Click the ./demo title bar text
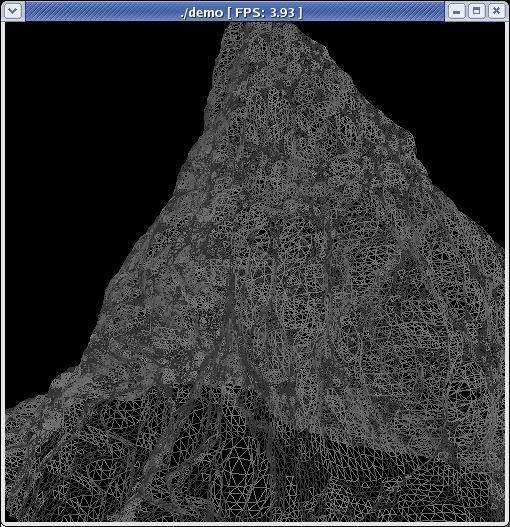 (x=202, y=12)
